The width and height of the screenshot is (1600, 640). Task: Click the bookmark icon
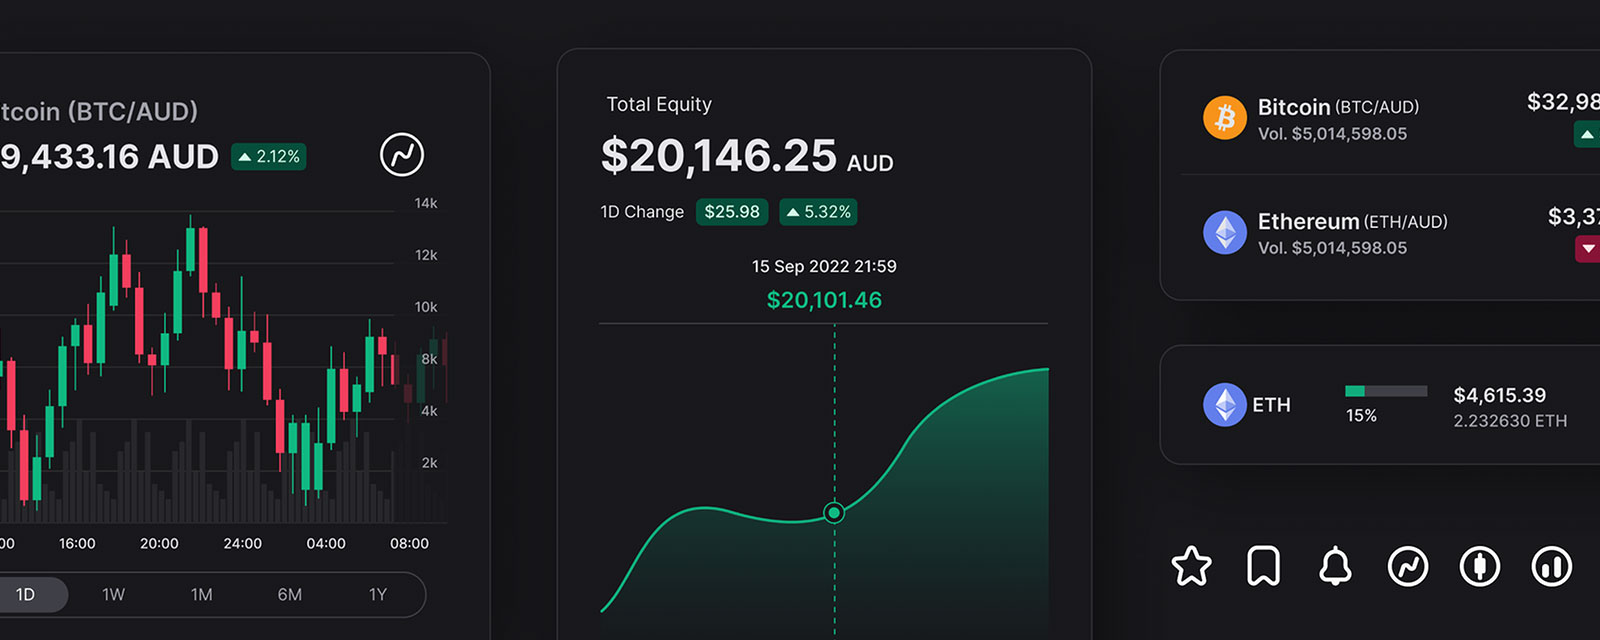click(1263, 566)
